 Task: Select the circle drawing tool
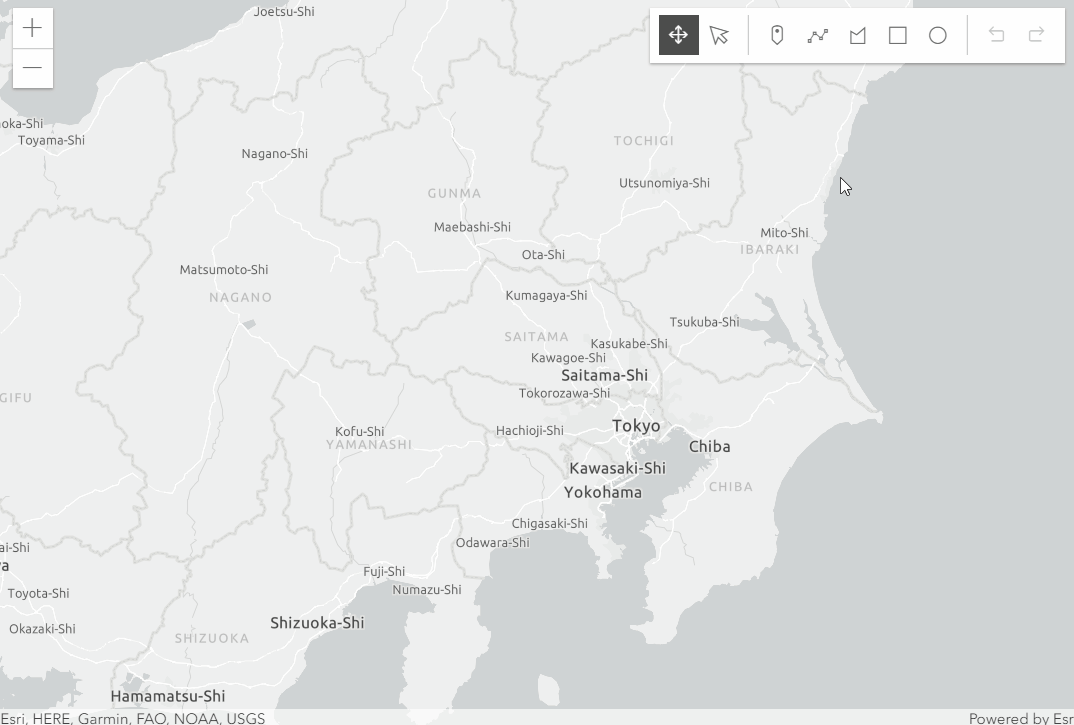[x=938, y=35]
